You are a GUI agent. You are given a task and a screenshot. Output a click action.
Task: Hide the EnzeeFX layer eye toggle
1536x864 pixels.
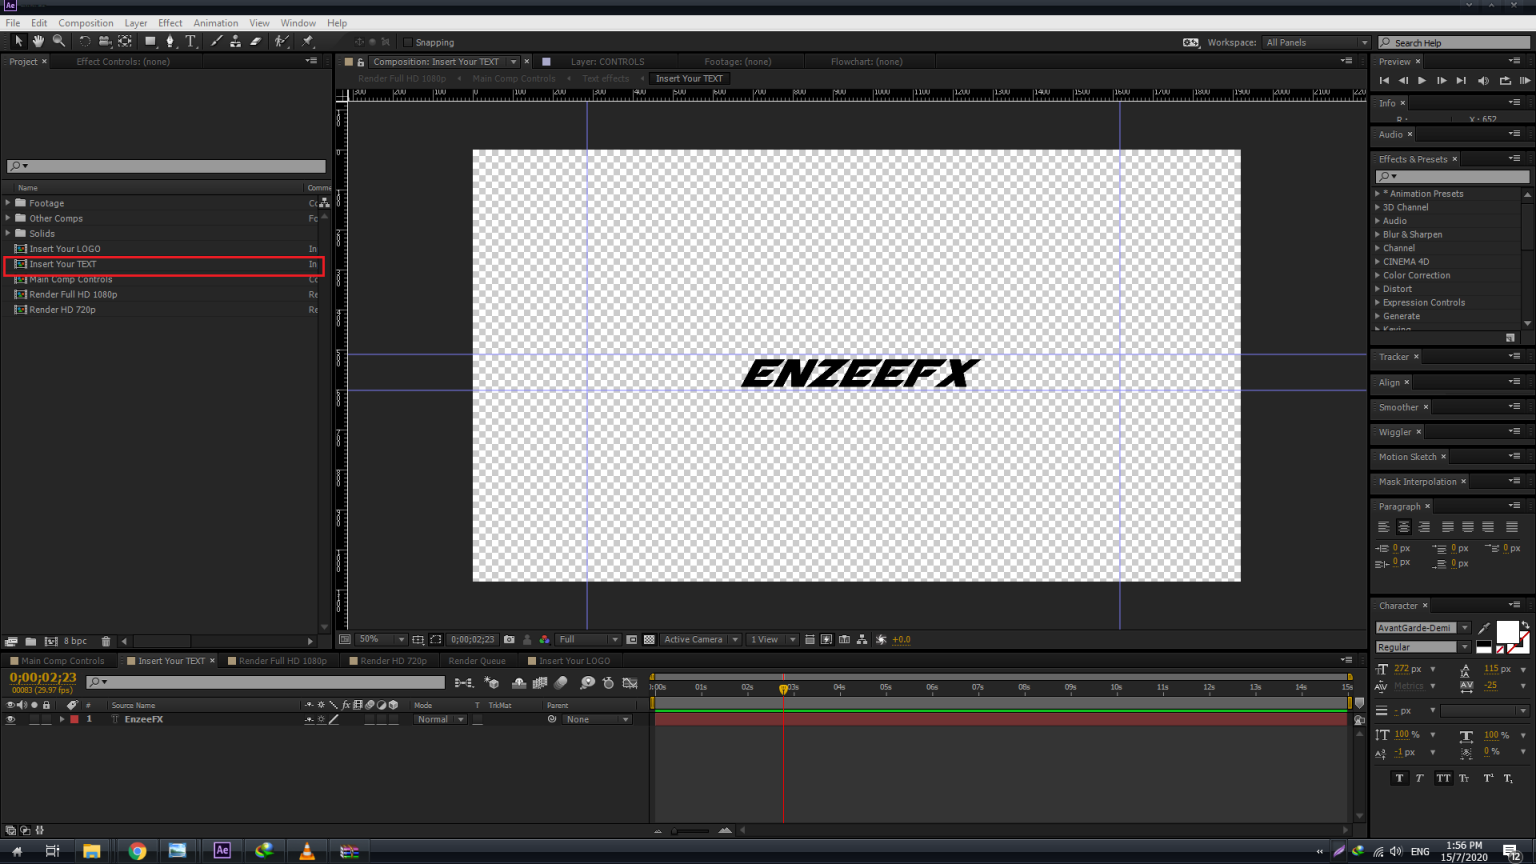pyautogui.click(x=11, y=719)
